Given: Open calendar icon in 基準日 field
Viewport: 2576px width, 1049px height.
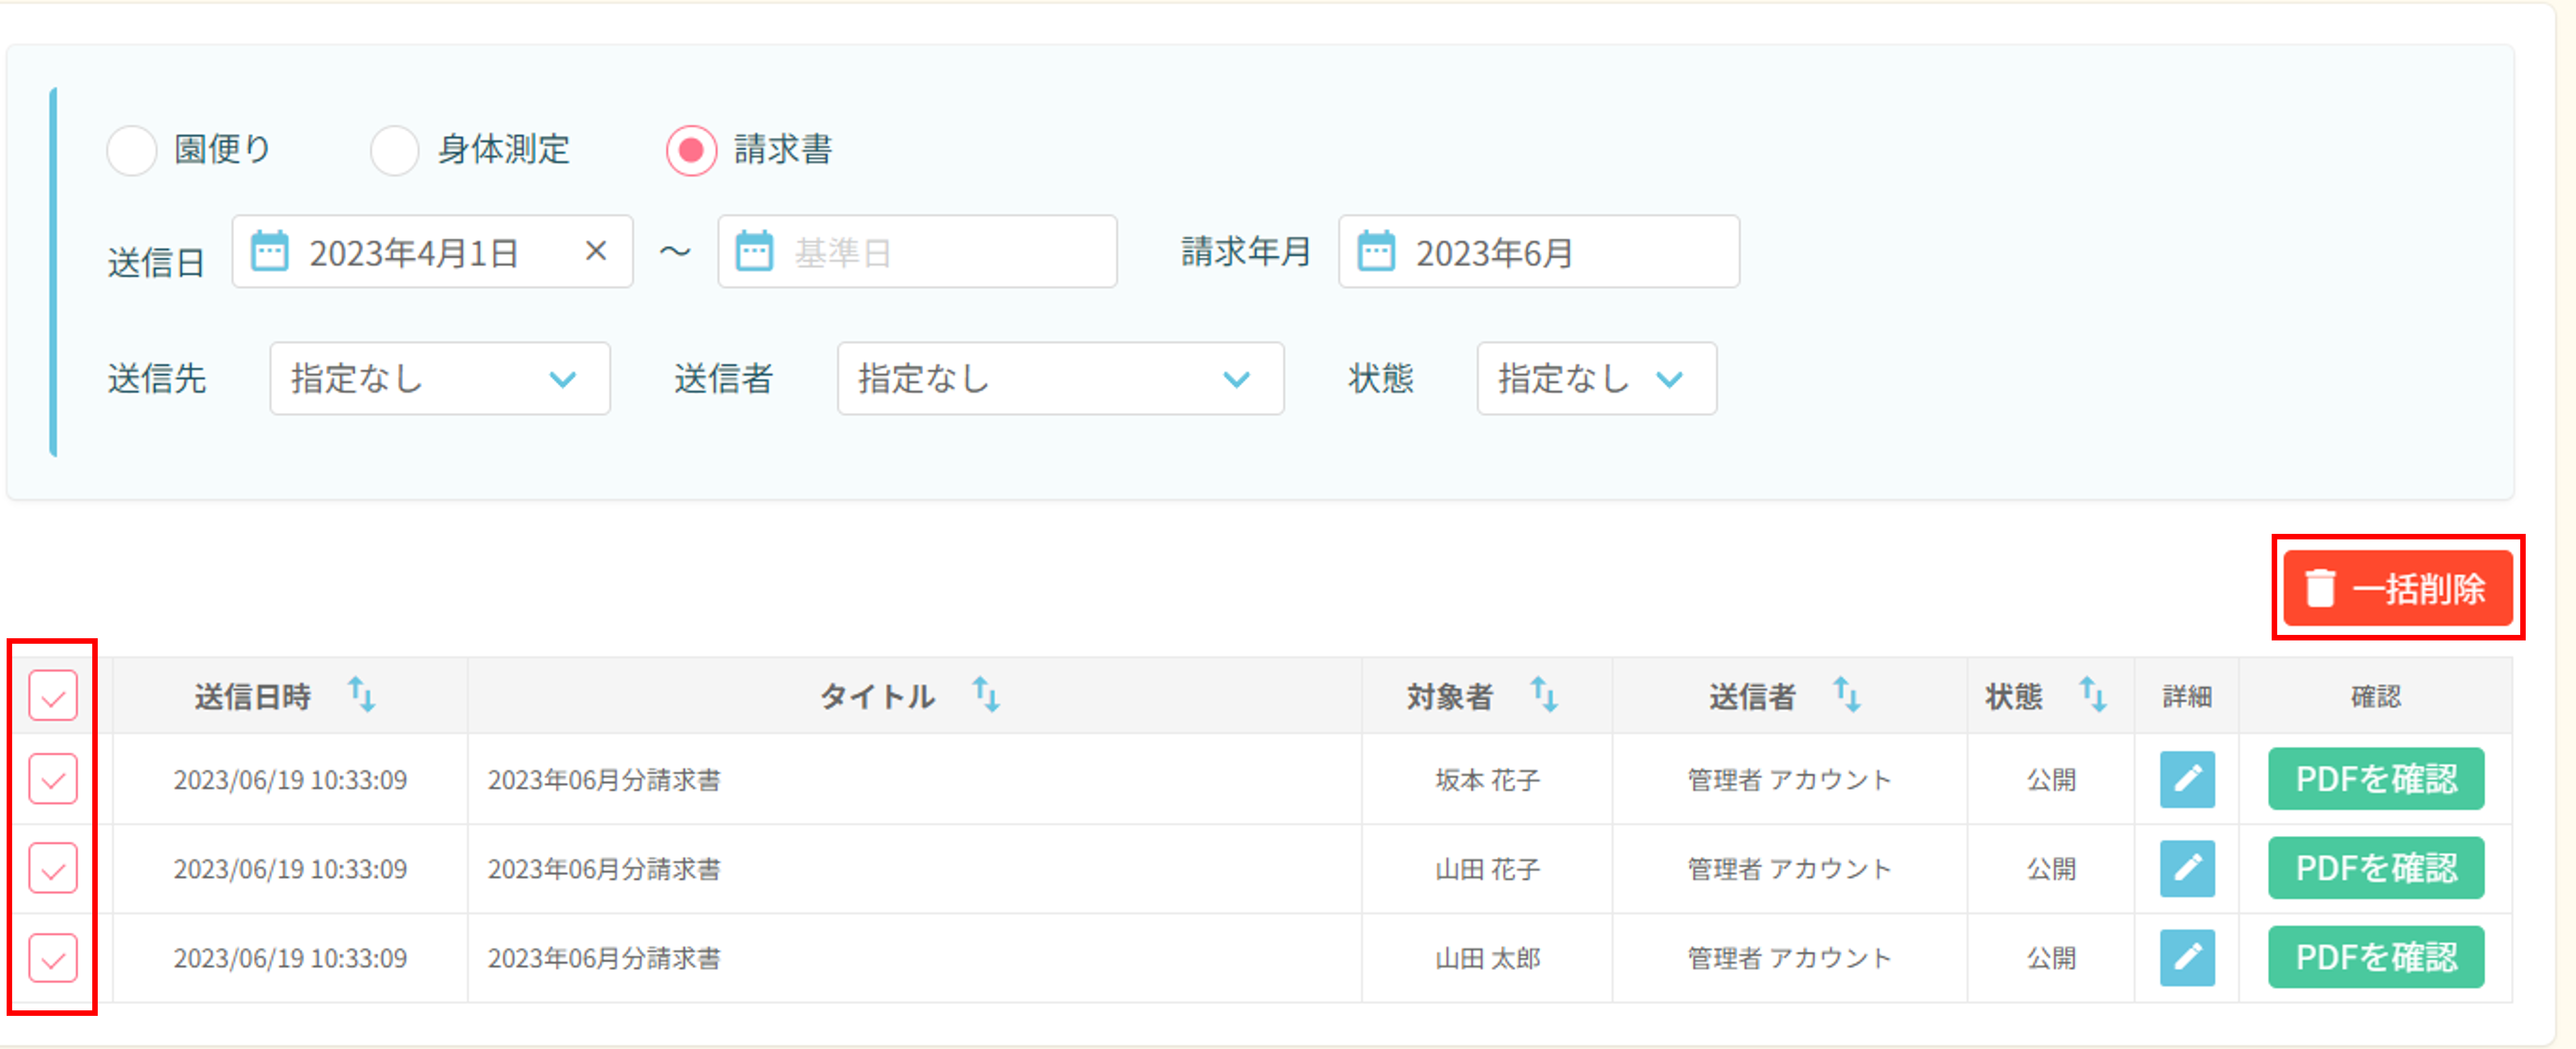Looking at the screenshot, I should coord(754,252).
